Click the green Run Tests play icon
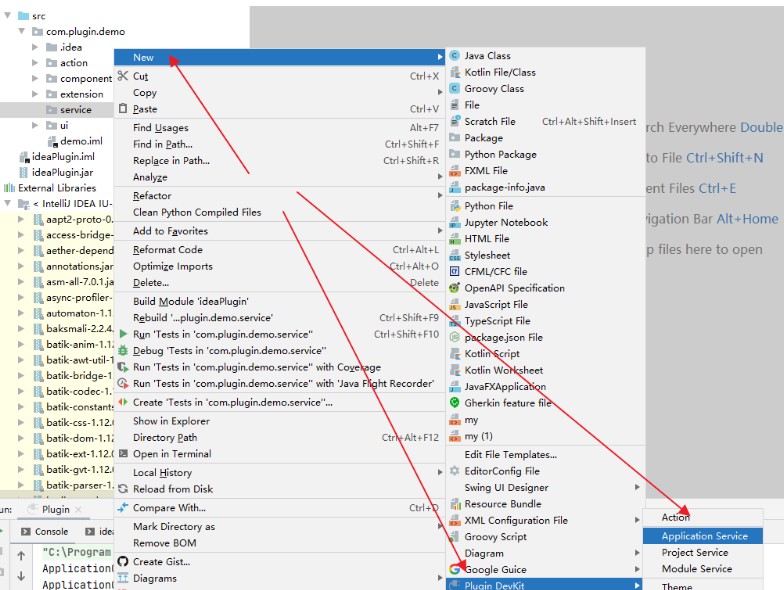The width and height of the screenshot is (784, 590). tap(123, 334)
